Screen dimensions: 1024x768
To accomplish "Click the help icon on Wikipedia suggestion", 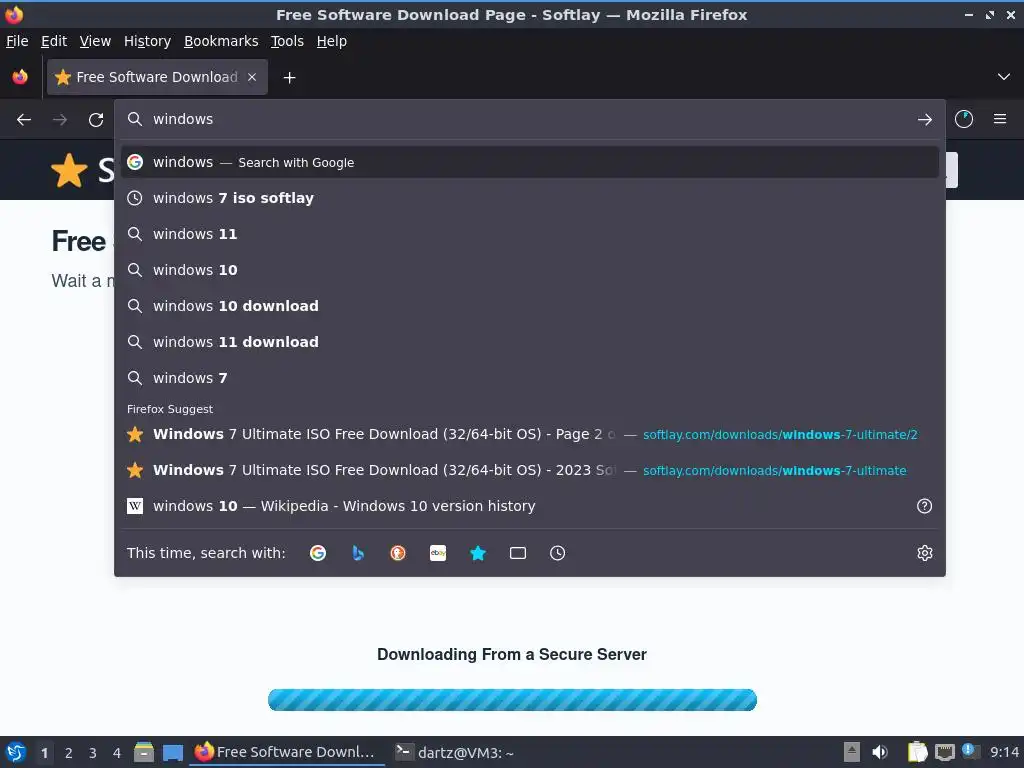I will pos(924,506).
